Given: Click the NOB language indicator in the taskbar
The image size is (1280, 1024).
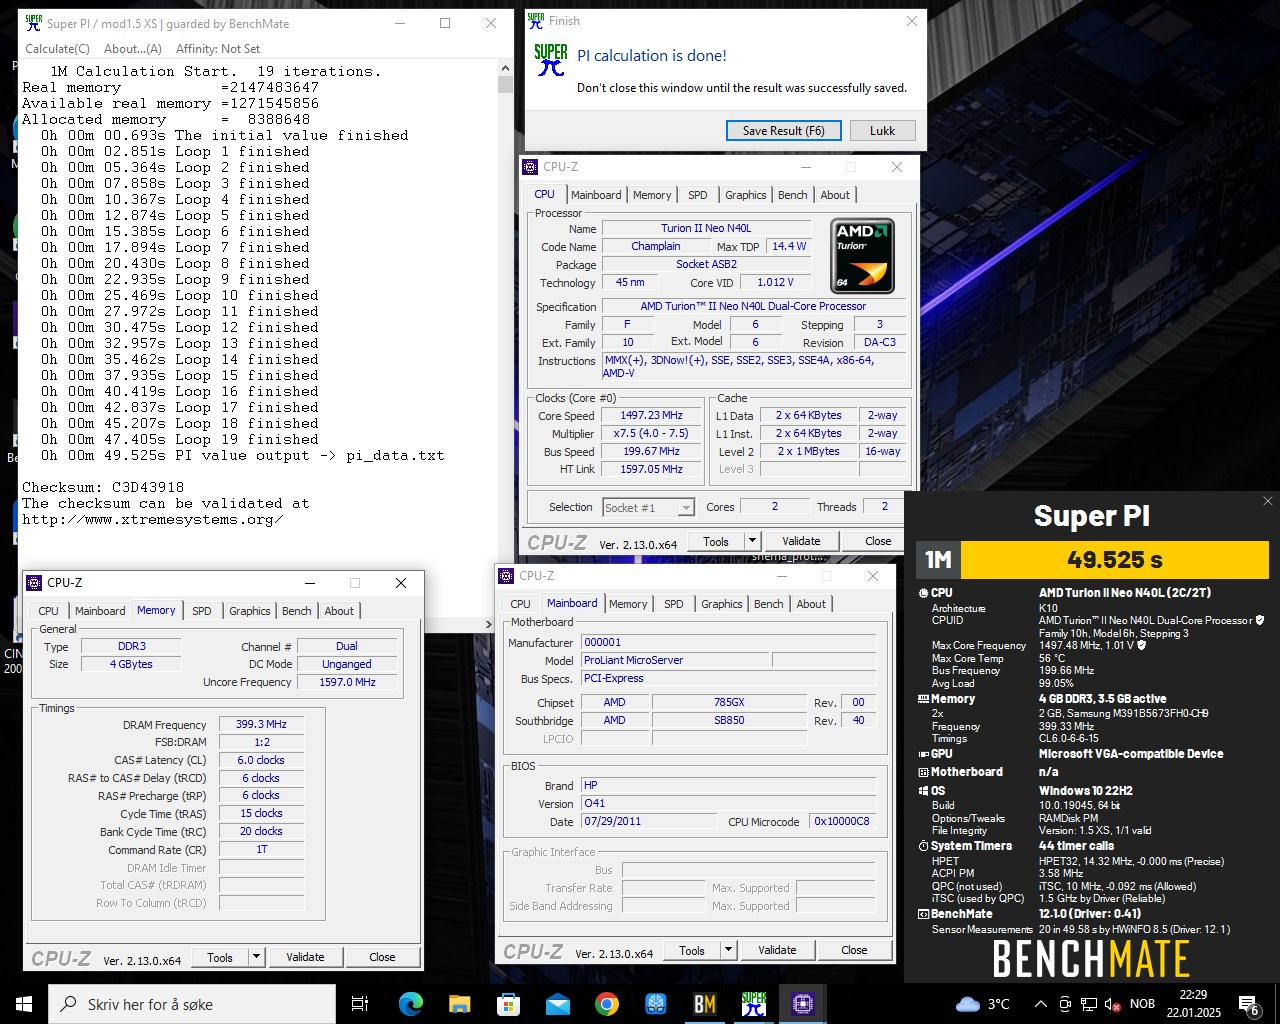Looking at the screenshot, I should pyautogui.click(x=1142, y=1004).
